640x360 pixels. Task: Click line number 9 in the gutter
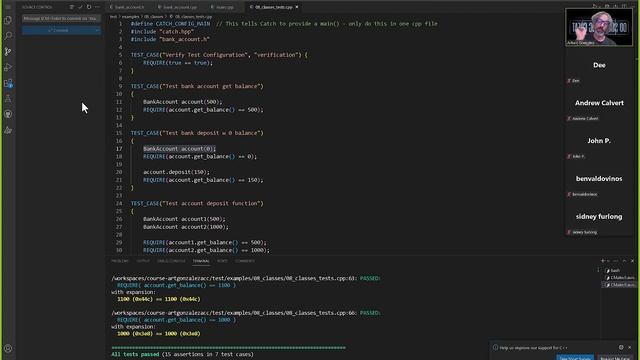point(120,86)
